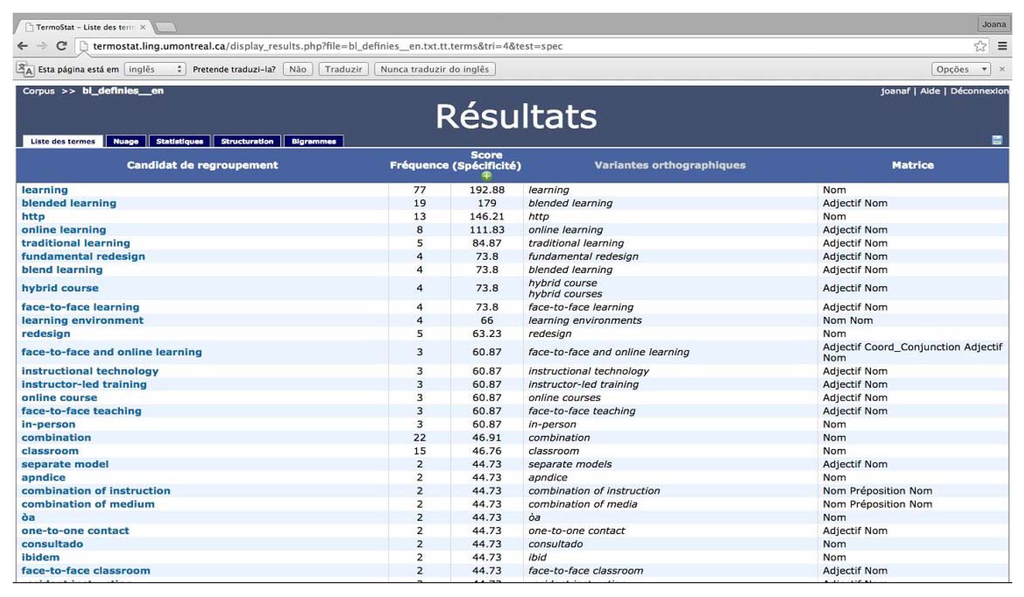Click the Fréquence column header

pyautogui.click(x=419, y=165)
